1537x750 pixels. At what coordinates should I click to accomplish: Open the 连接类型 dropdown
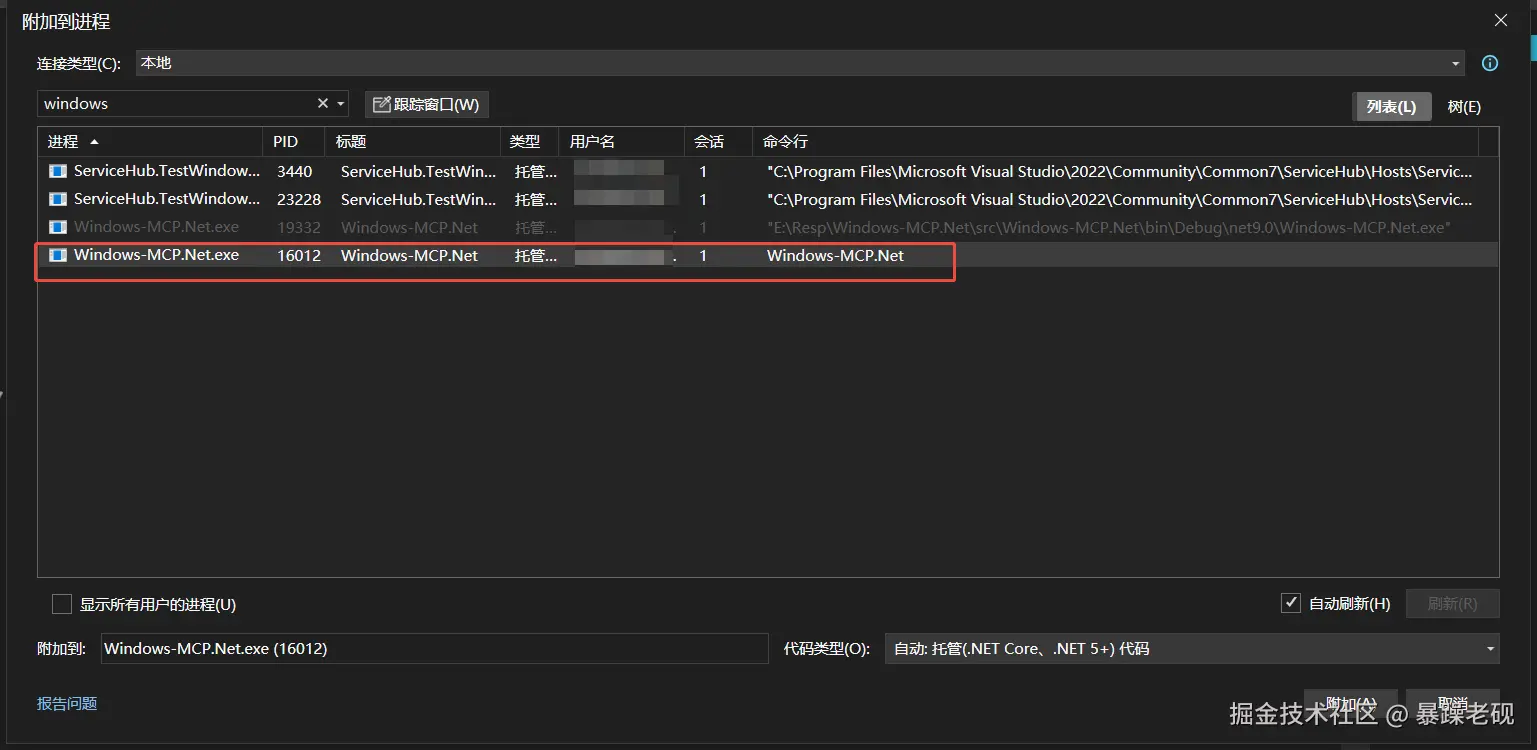1455,63
